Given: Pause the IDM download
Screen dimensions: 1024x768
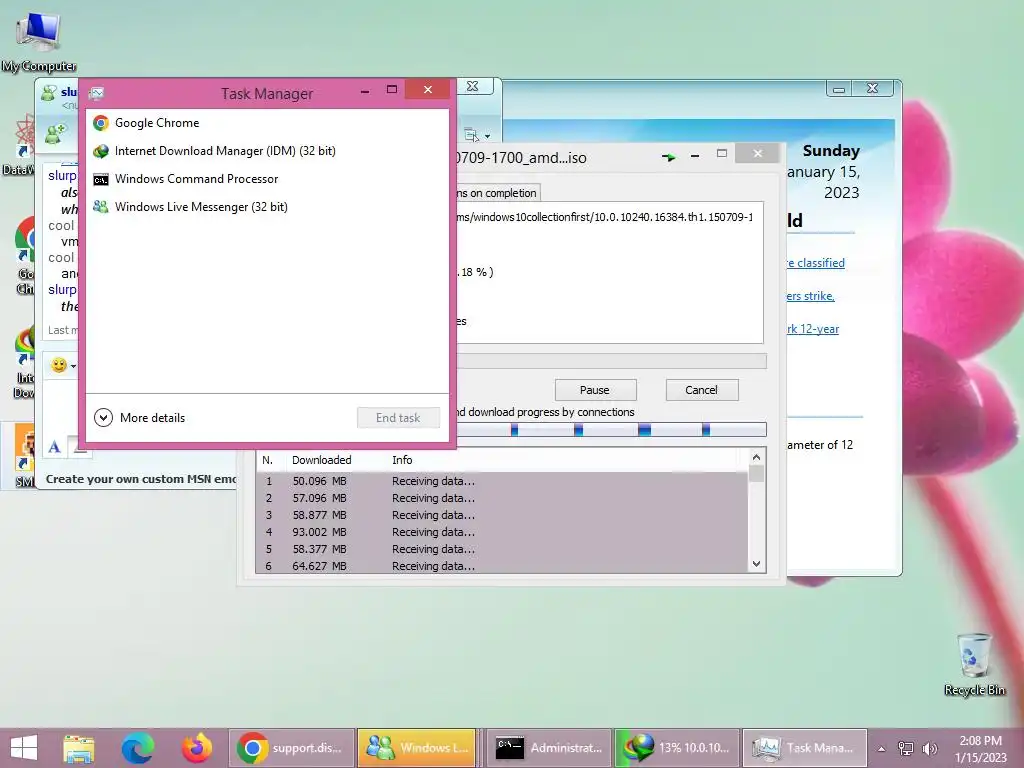Looking at the screenshot, I should tap(595, 390).
